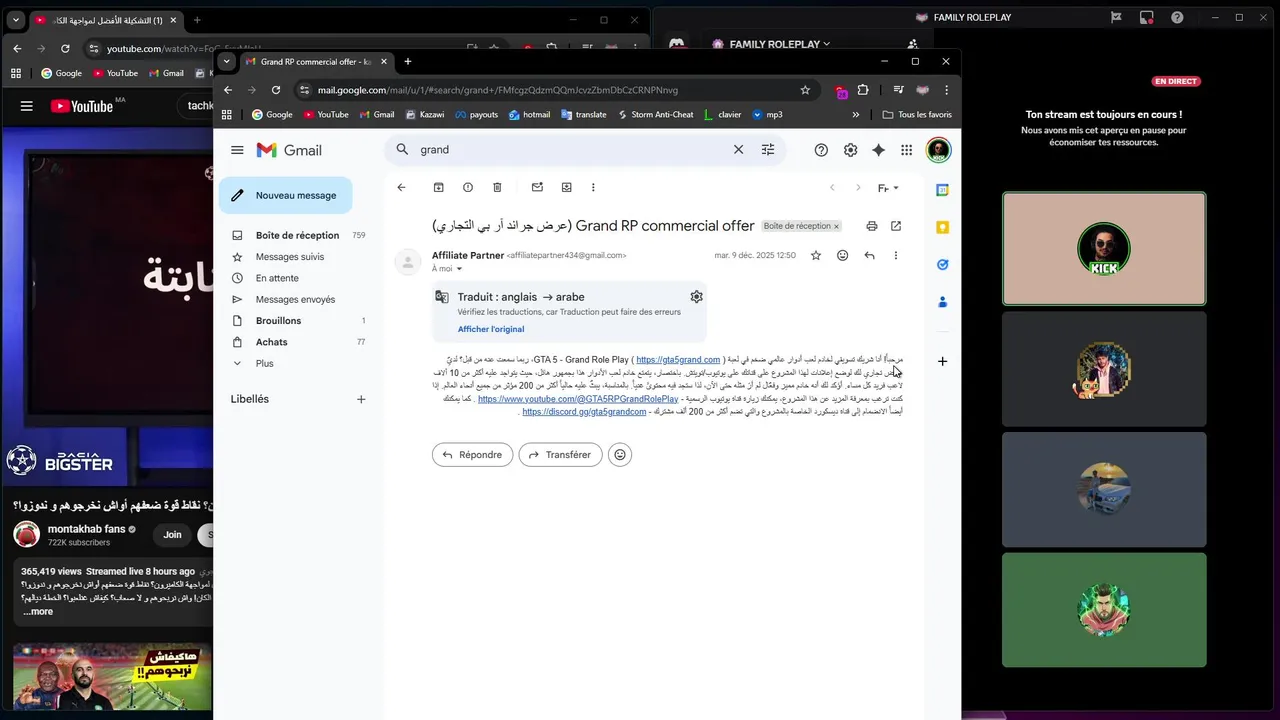Open email in a new window
The image size is (1280, 720).
(x=896, y=226)
